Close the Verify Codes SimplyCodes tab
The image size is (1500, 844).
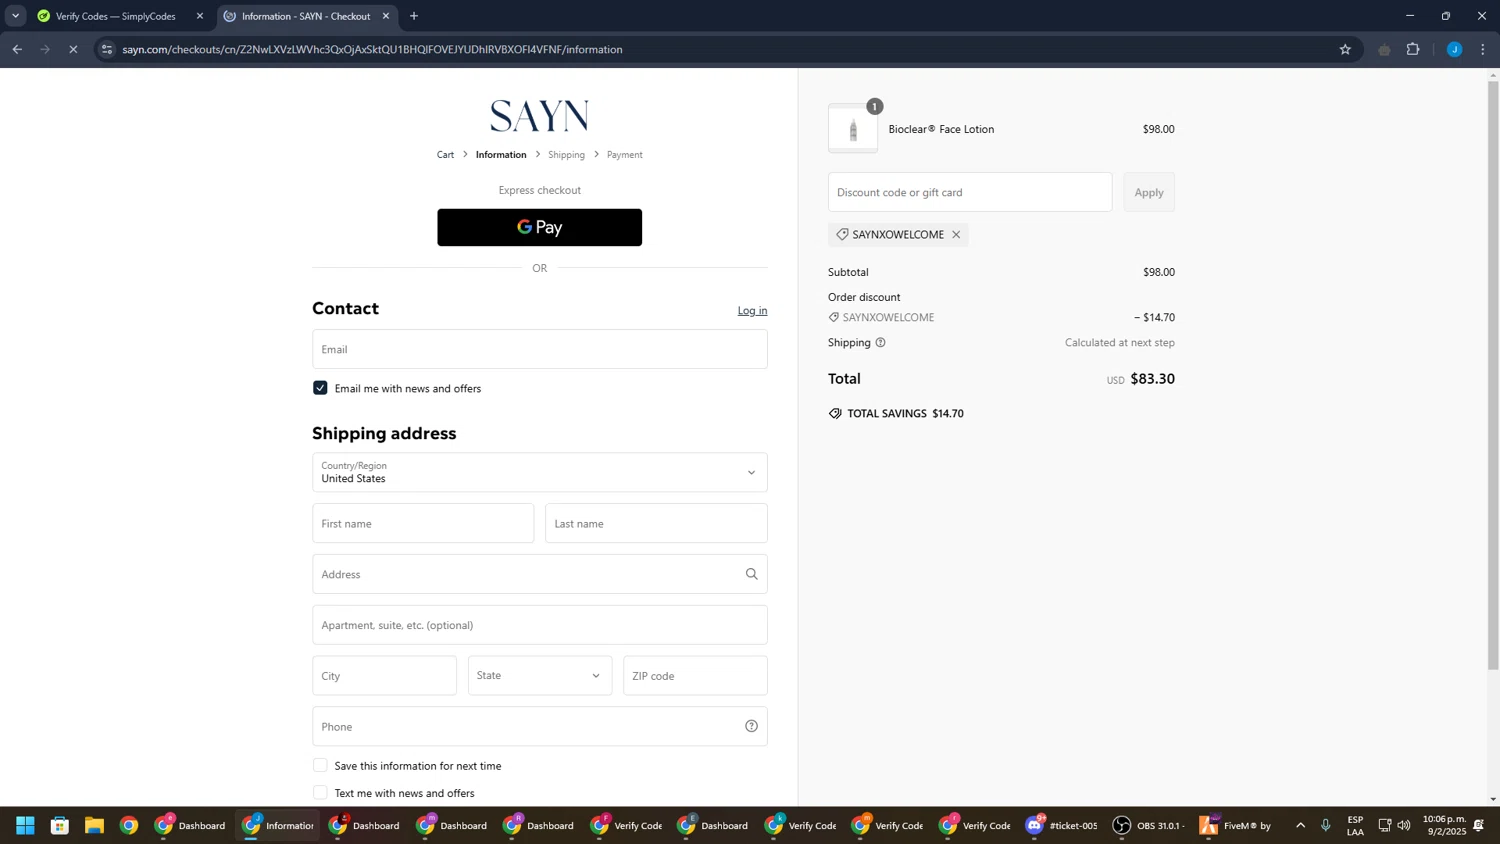[x=199, y=16]
